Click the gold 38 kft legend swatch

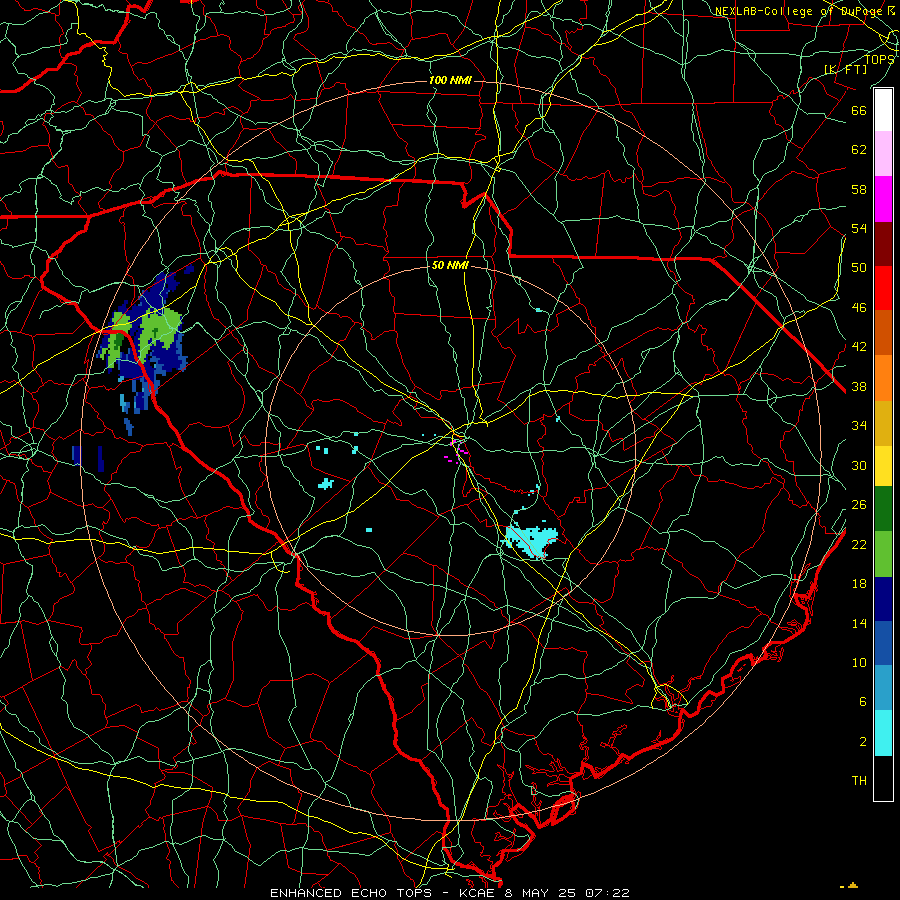coord(883,423)
